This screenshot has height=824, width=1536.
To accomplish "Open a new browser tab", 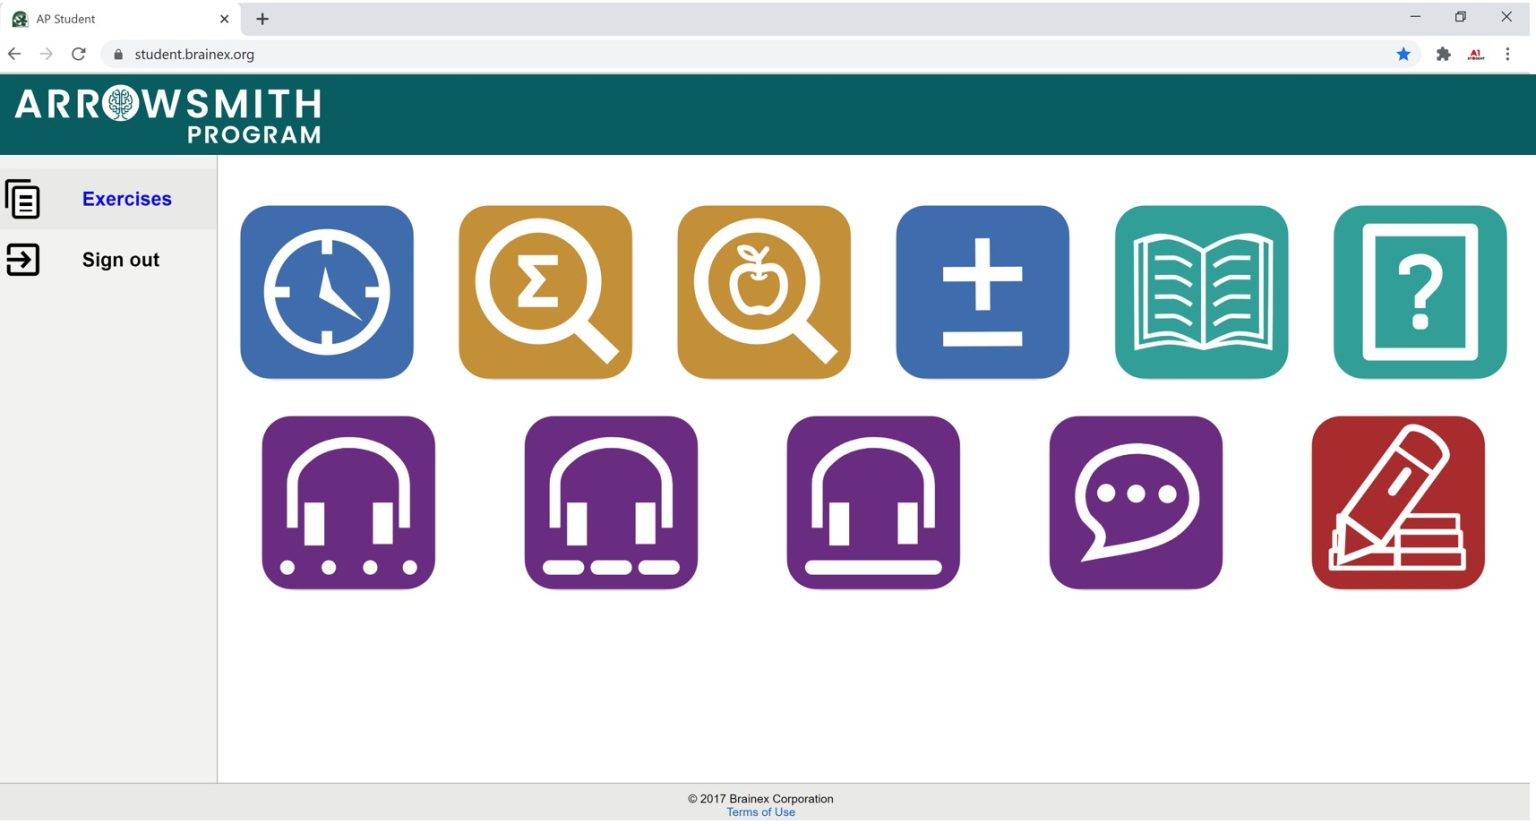I will [261, 18].
